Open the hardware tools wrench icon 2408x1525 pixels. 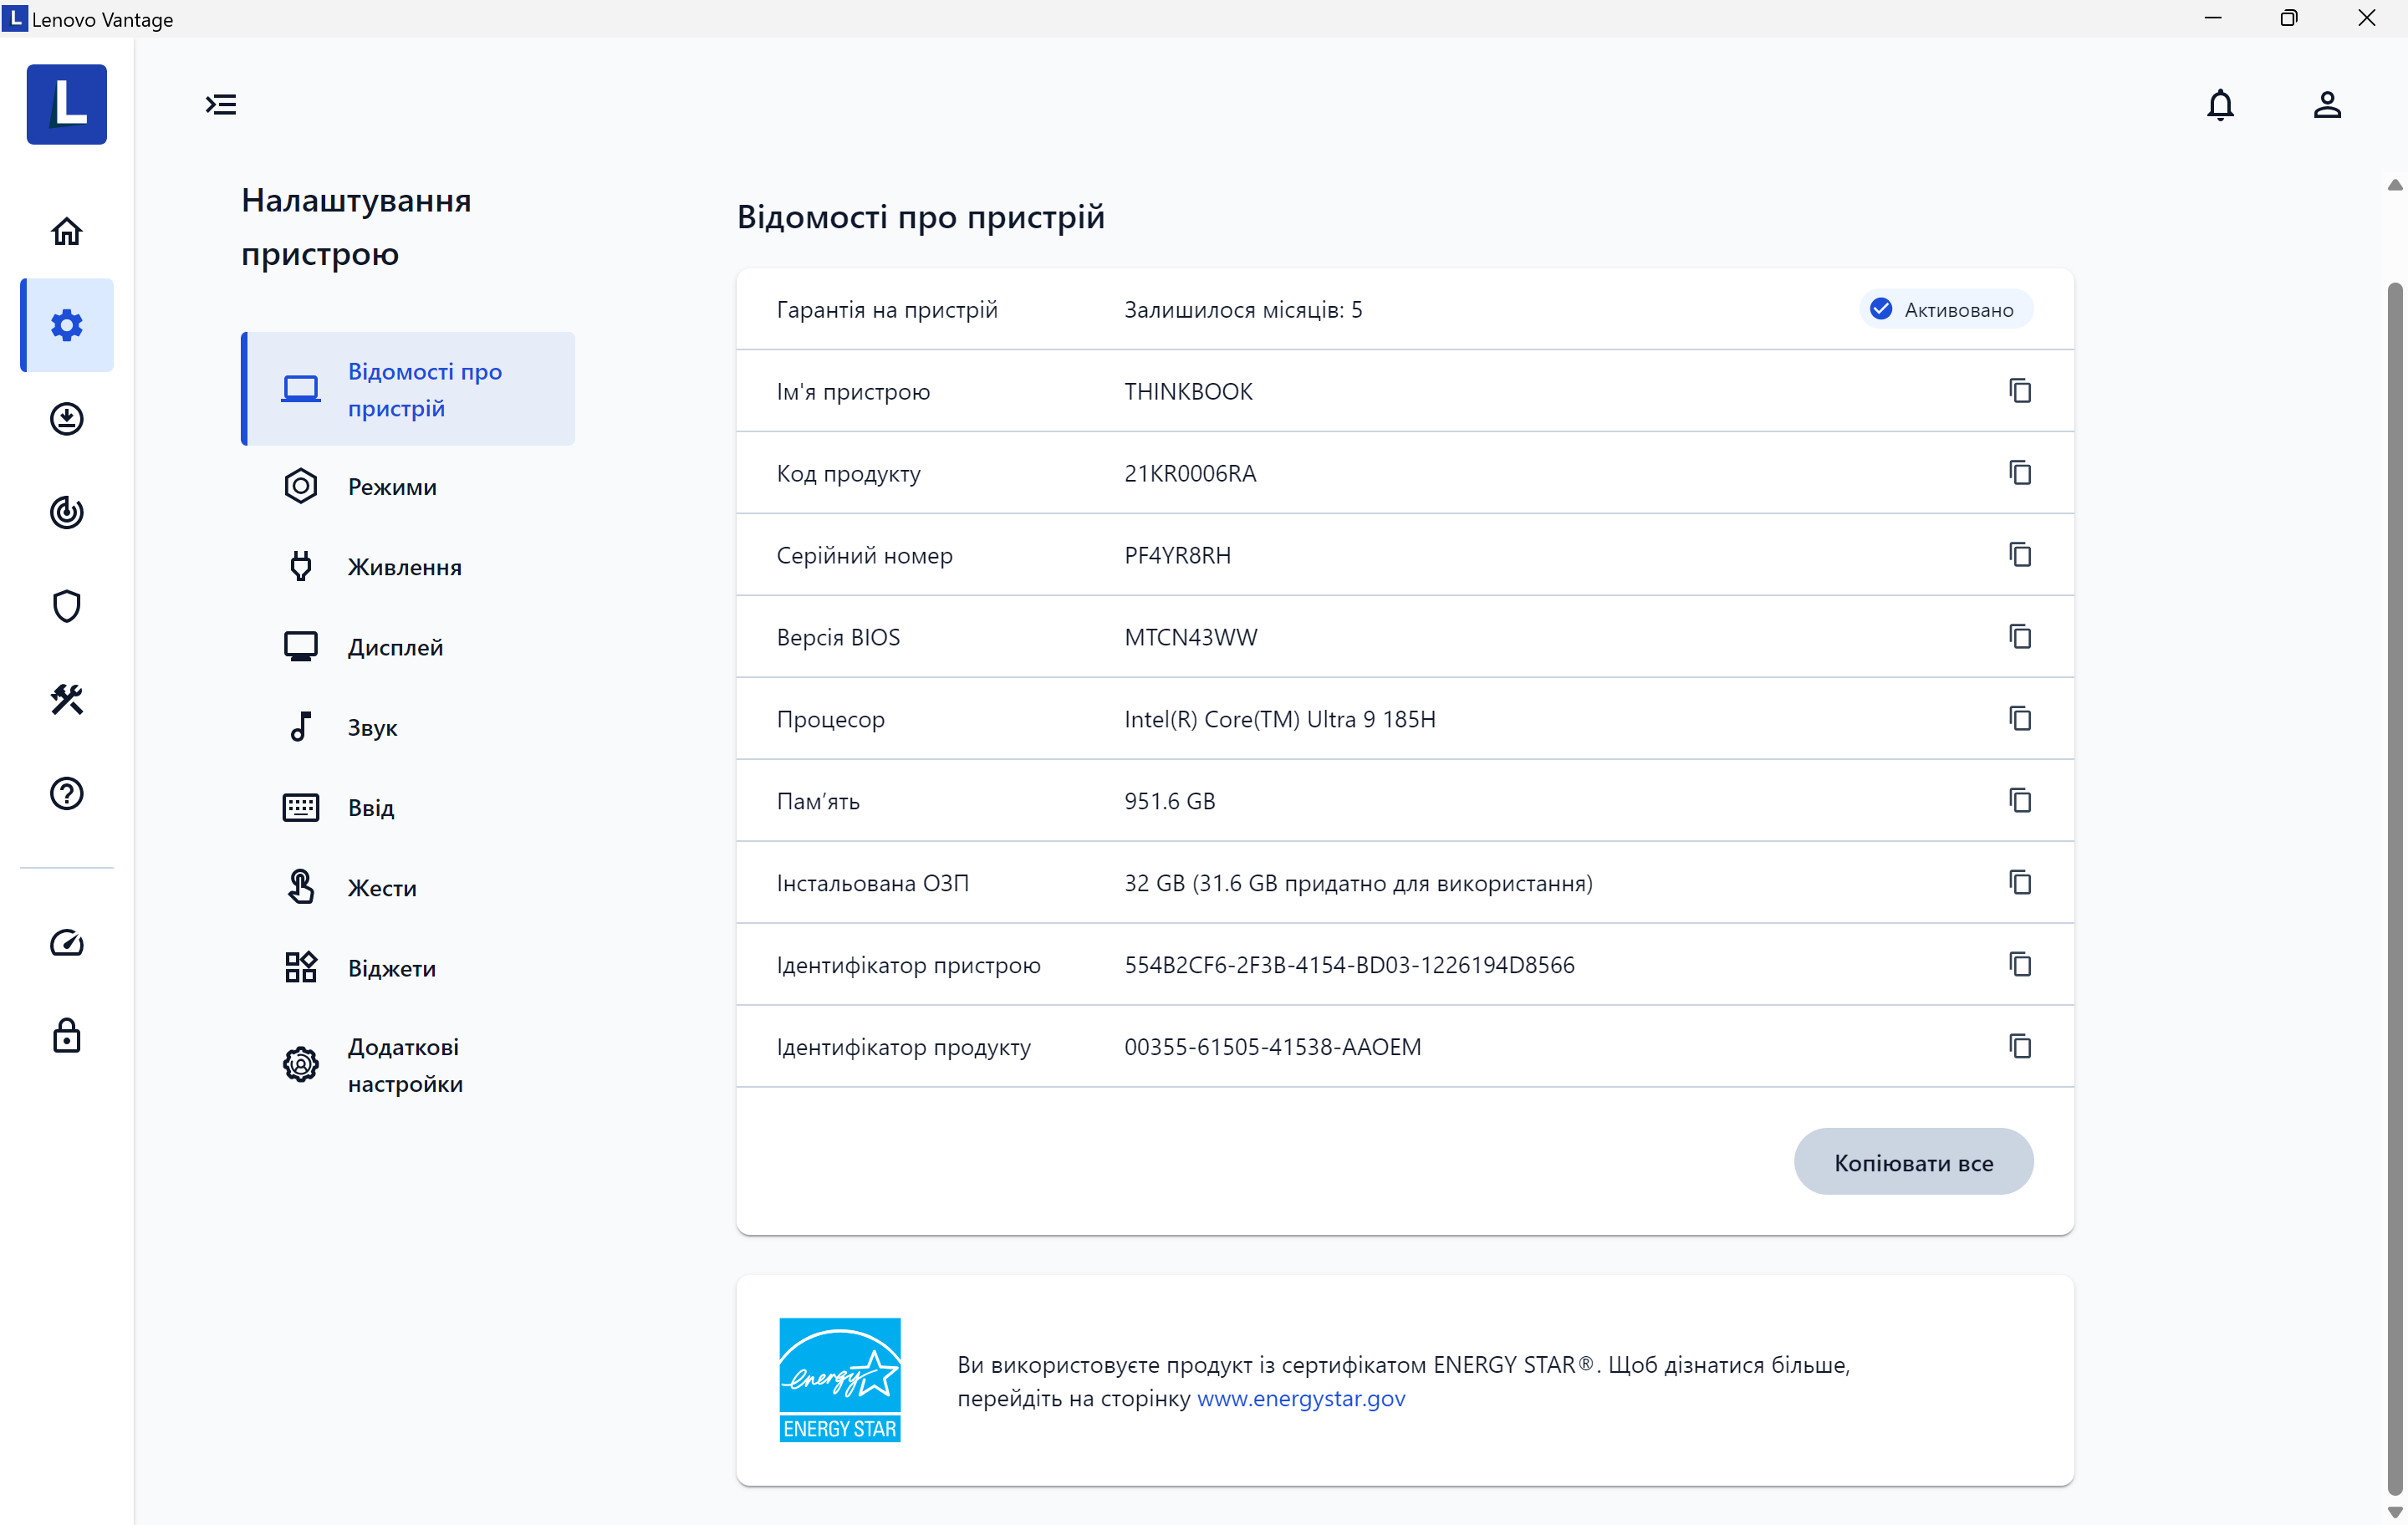[x=66, y=699]
